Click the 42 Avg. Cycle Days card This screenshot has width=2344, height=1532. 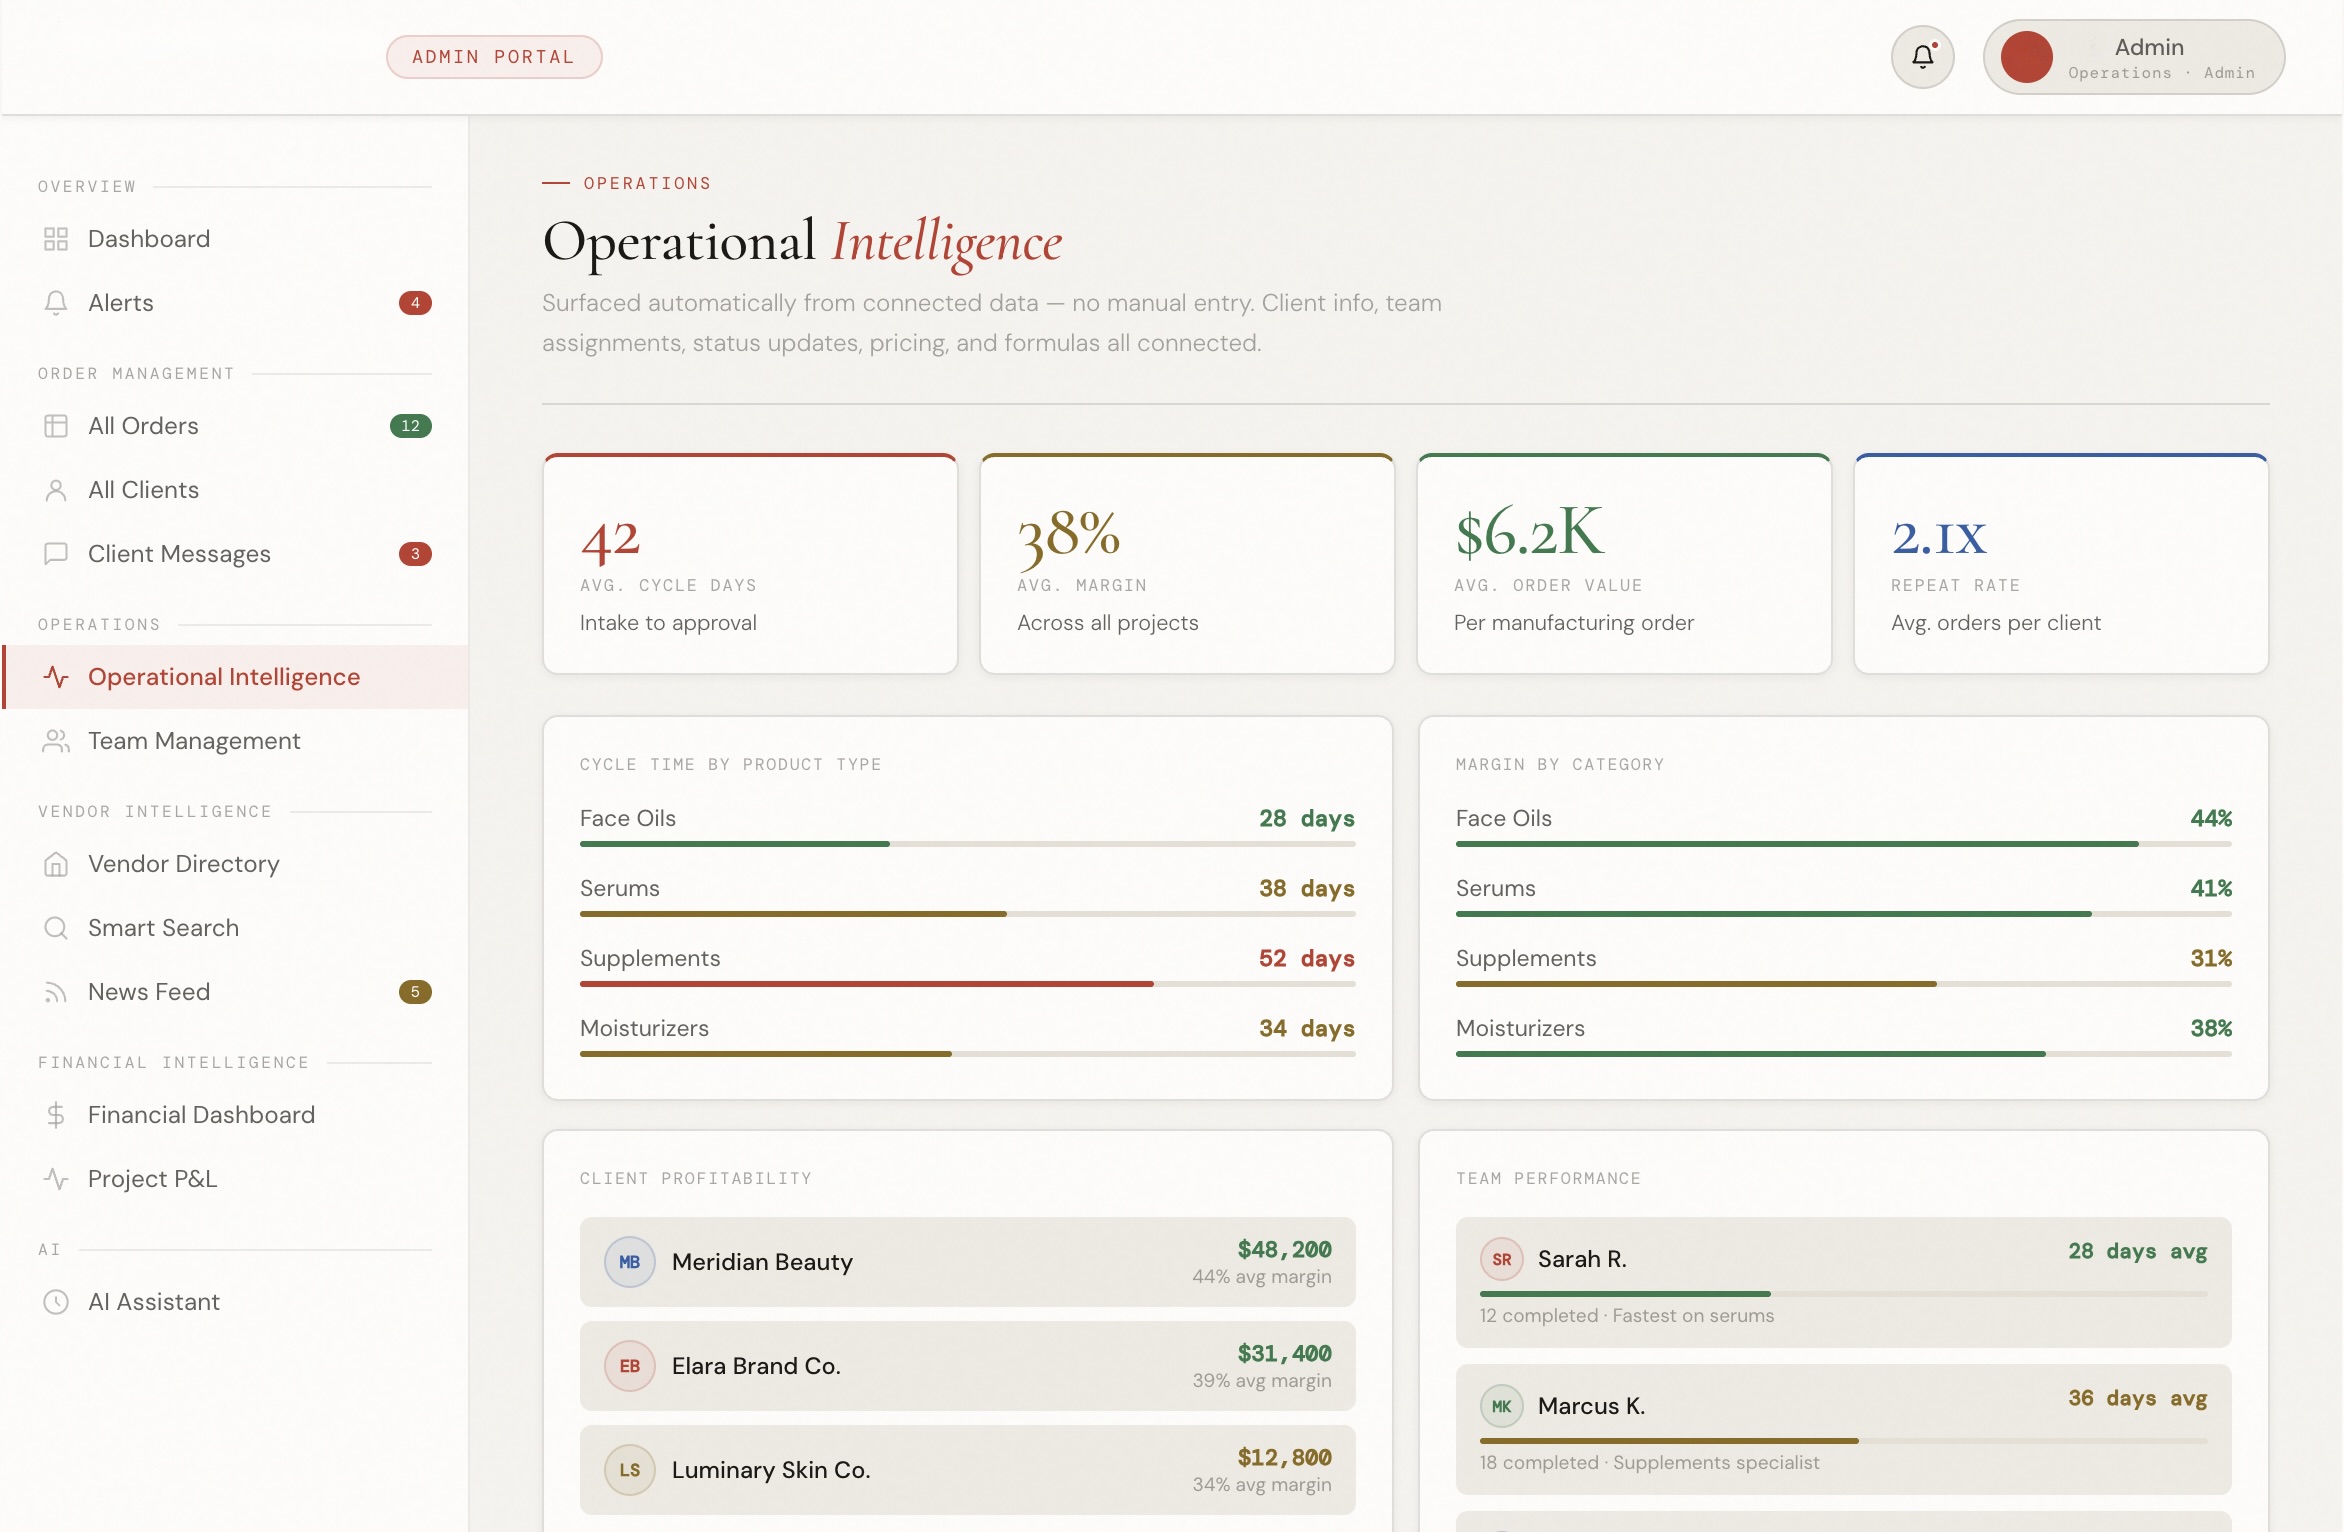click(x=750, y=564)
